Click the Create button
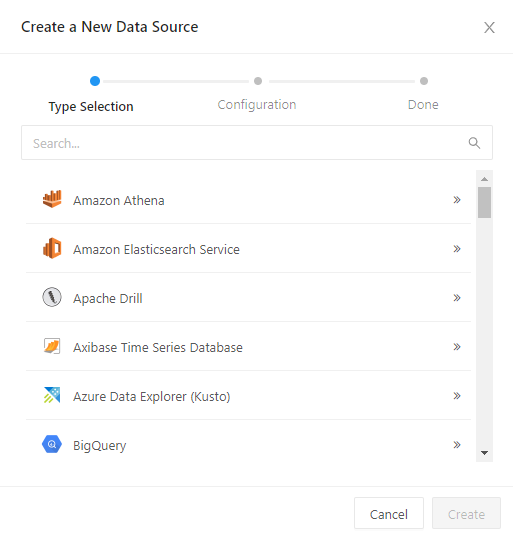The image size is (513, 534). 466,514
